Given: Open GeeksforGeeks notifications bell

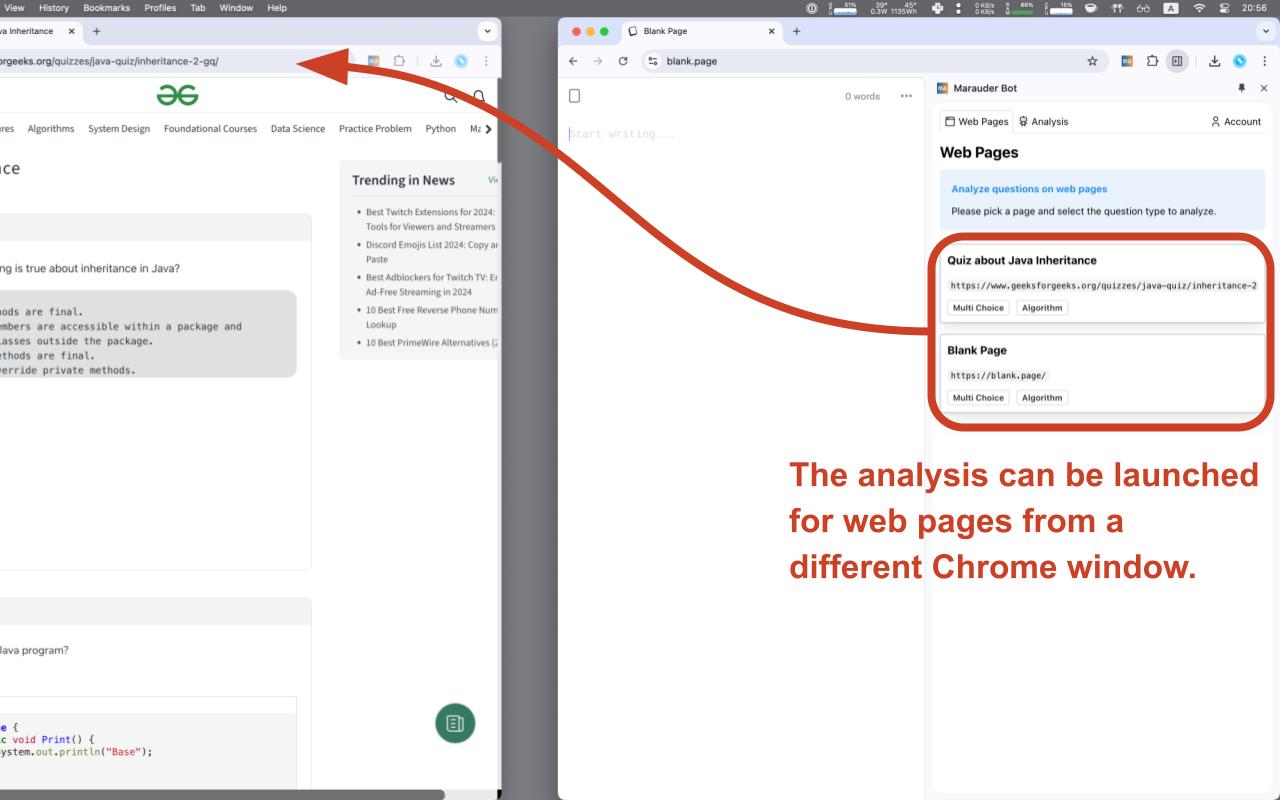Looking at the screenshot, I should [x=479, y=96].
